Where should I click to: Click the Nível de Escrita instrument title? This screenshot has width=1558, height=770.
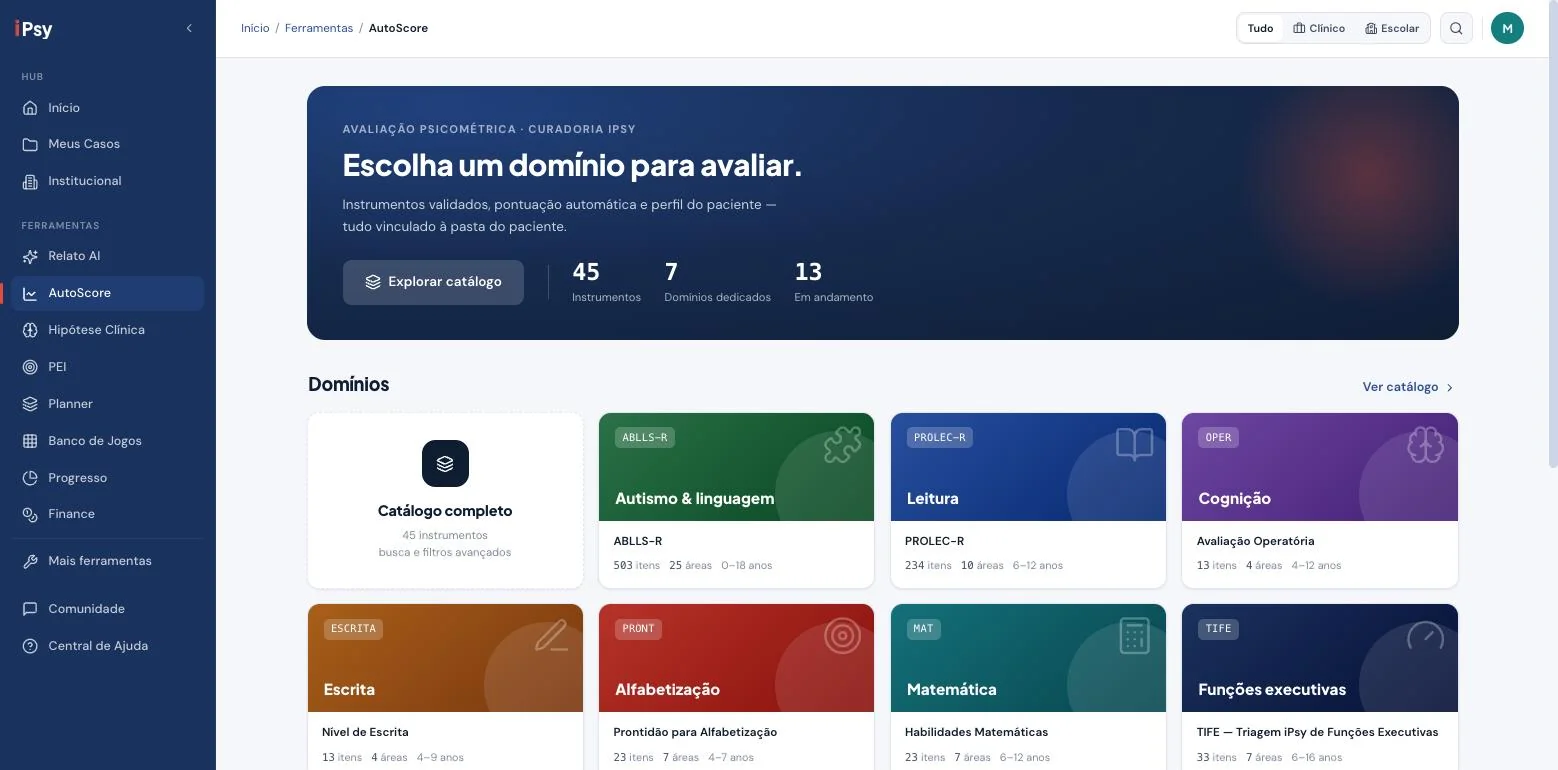(365, 732)
